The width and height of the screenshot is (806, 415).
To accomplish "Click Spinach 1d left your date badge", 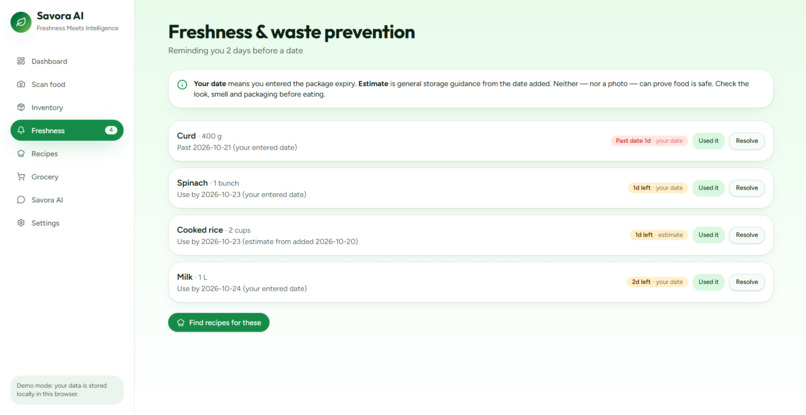I will tap(657, 188).
